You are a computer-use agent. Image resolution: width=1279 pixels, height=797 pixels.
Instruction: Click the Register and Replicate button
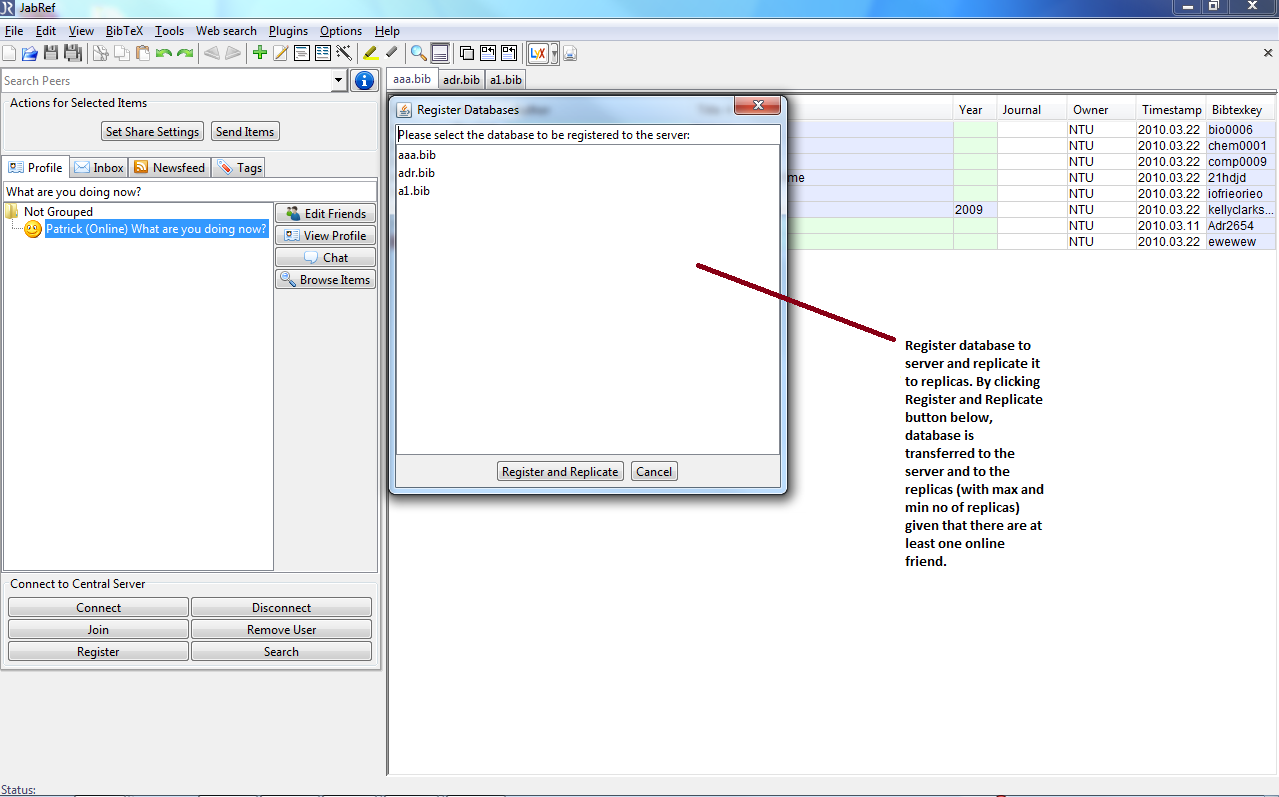[x=560, y=471]
